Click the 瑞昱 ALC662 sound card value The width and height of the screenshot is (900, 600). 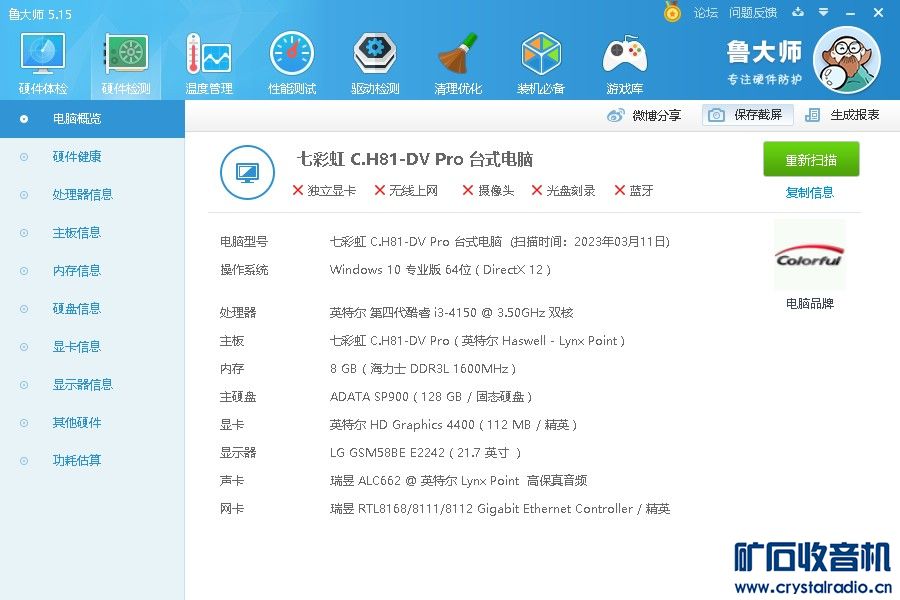pyautogui.click(x=459, y=481)
